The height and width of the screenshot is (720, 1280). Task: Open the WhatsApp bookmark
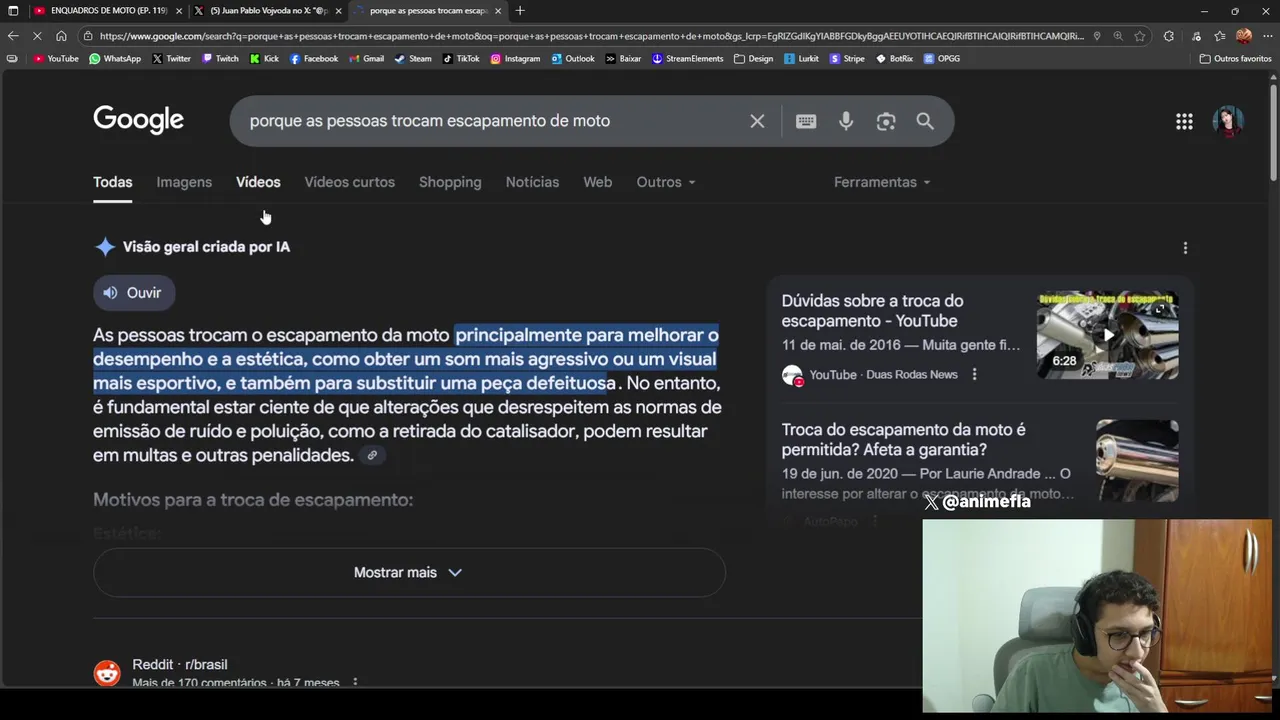[115, 59]
